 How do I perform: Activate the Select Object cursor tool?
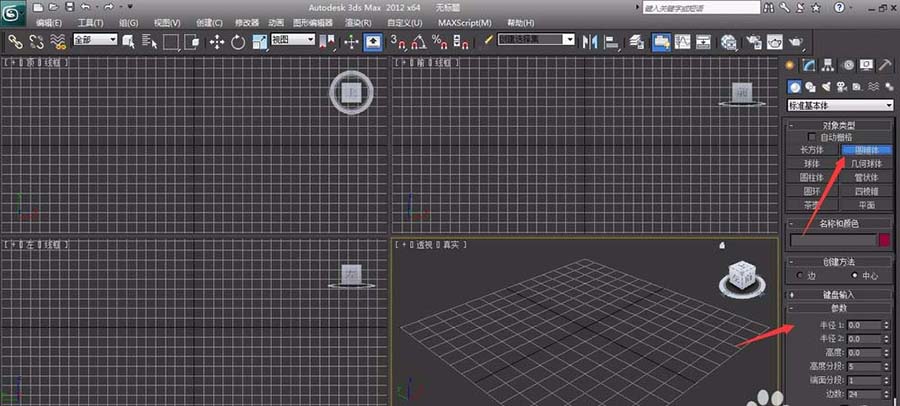pos(129,41)
